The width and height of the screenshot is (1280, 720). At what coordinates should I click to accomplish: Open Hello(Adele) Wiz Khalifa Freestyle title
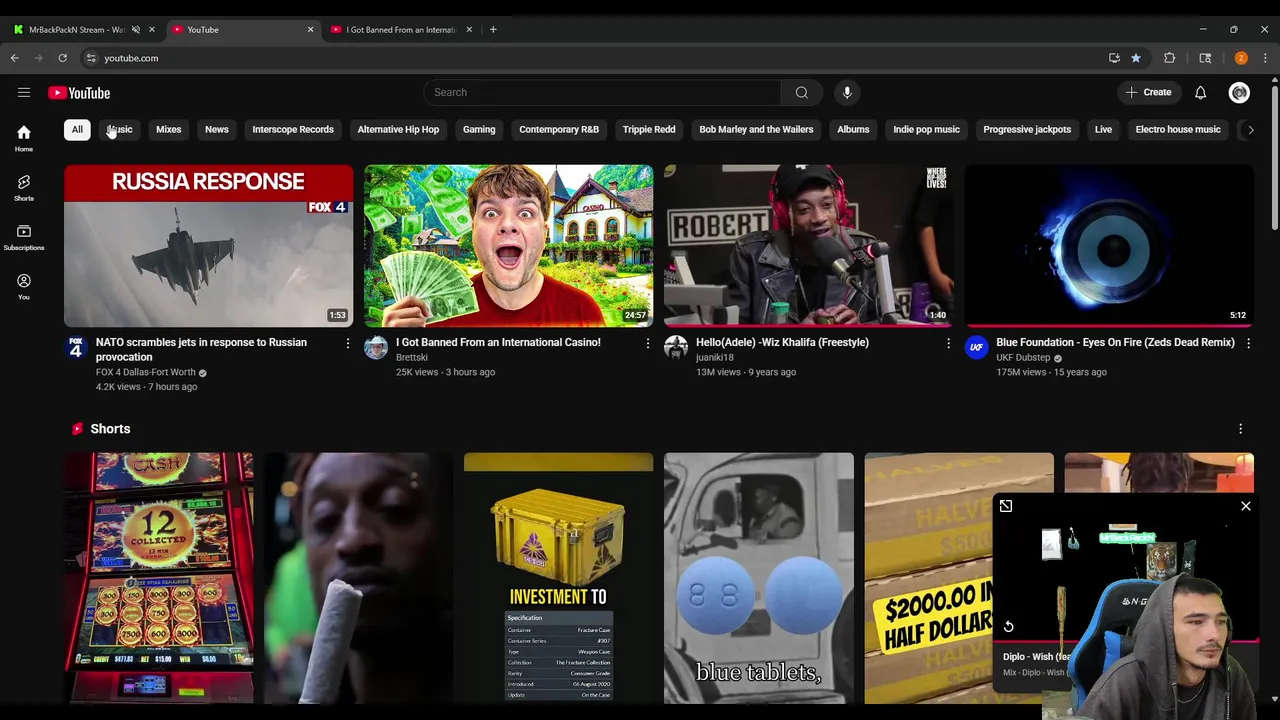pyautogui.click(x=782, y=342)
